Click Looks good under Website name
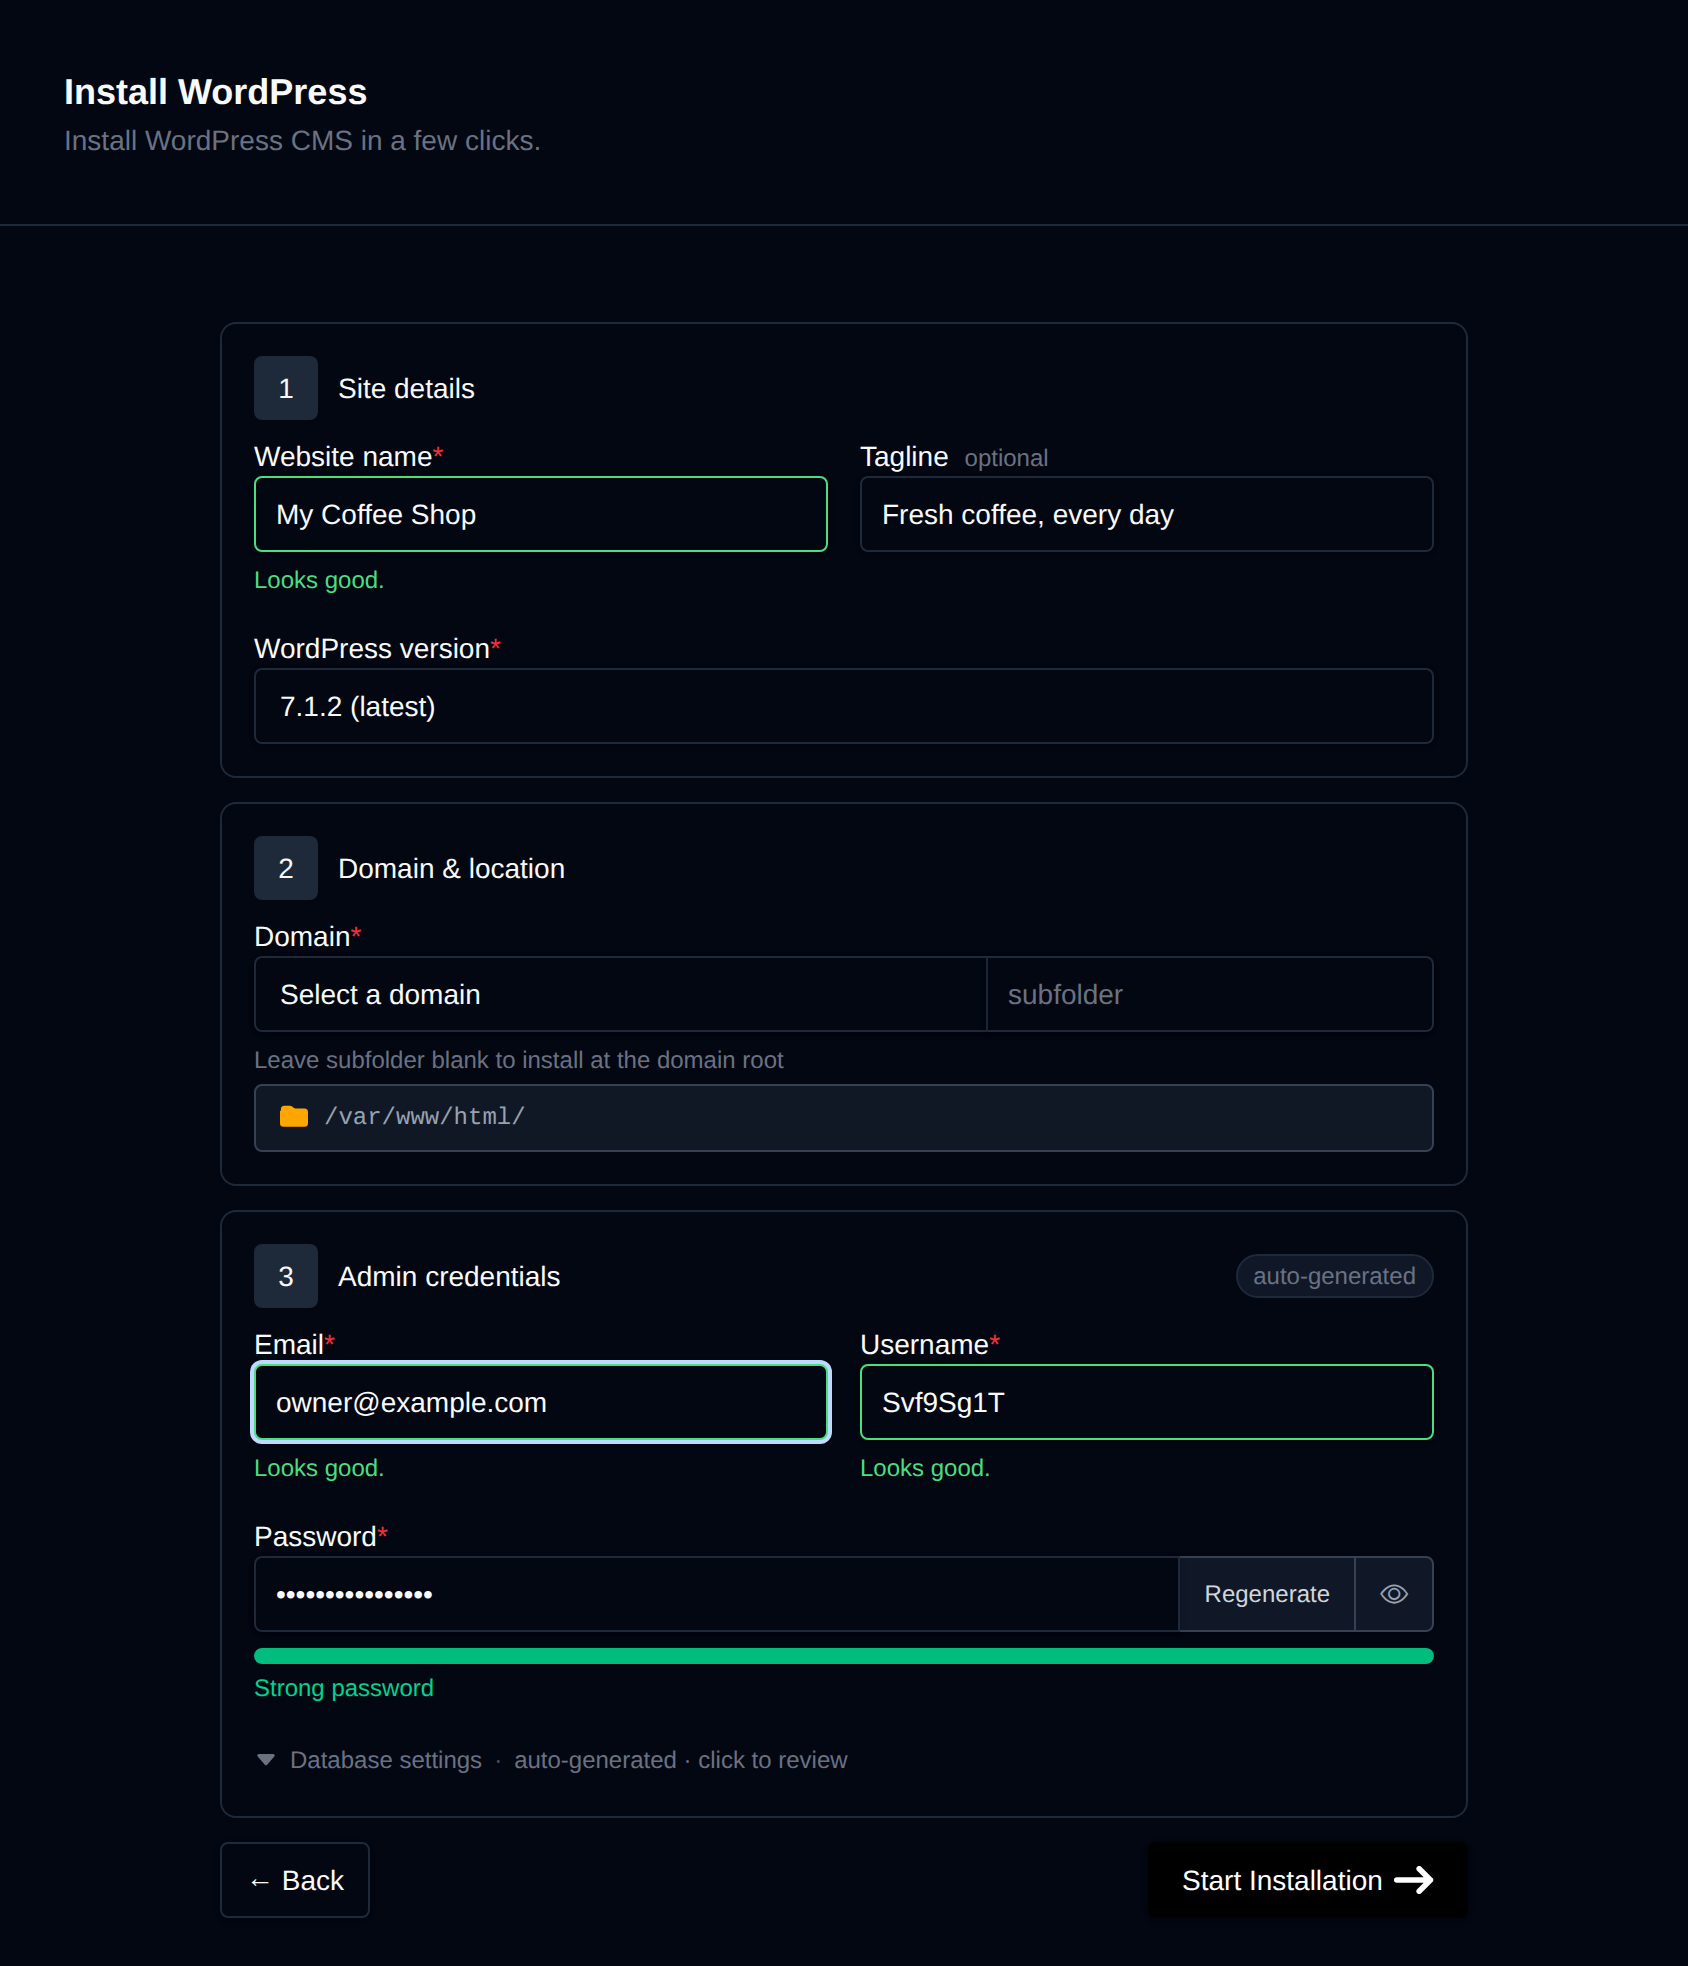 [319, 580]
